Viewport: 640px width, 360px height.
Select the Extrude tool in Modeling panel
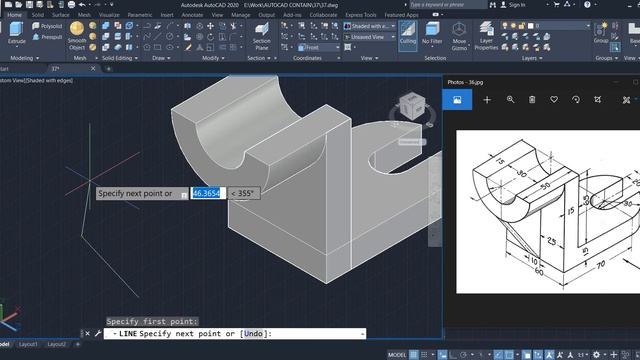point(16,33)
